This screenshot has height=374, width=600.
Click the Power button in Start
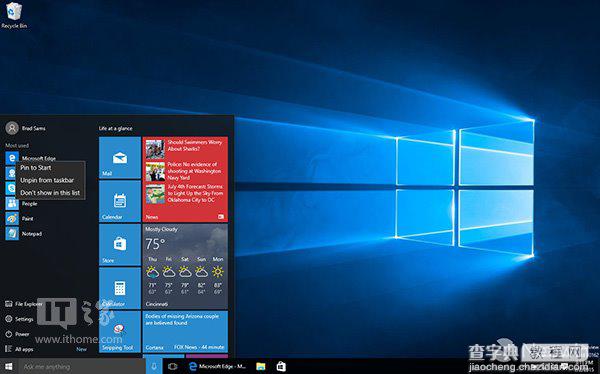click(x=17, y=334)
